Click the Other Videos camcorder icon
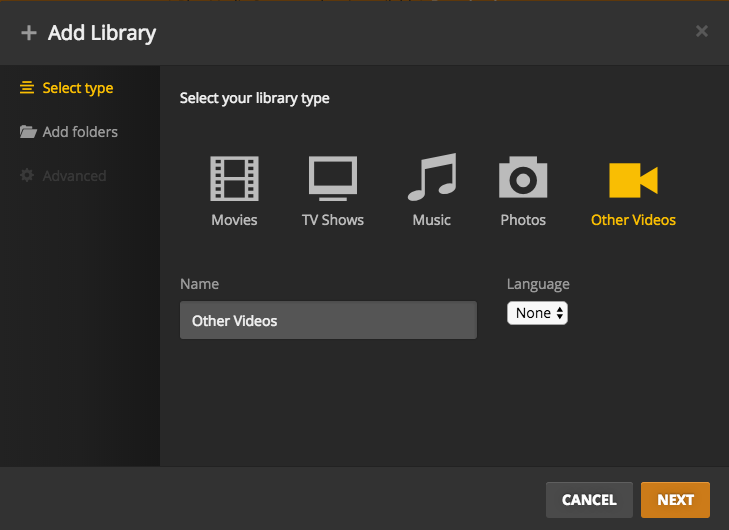This screenshot has width=729, height=530. [x=633, y=180]
